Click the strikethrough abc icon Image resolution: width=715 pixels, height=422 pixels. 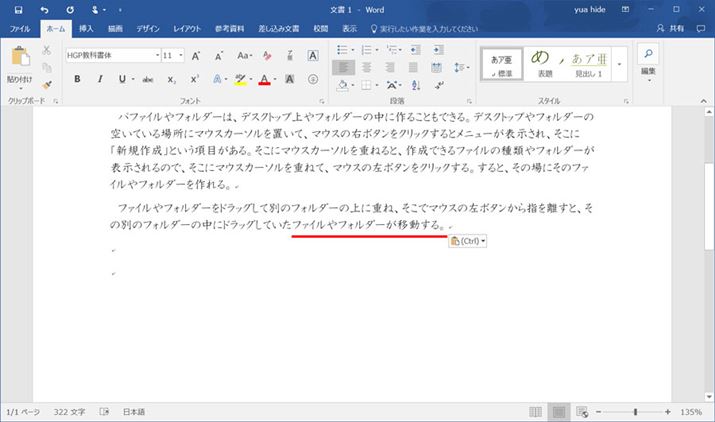pos(148,79)
